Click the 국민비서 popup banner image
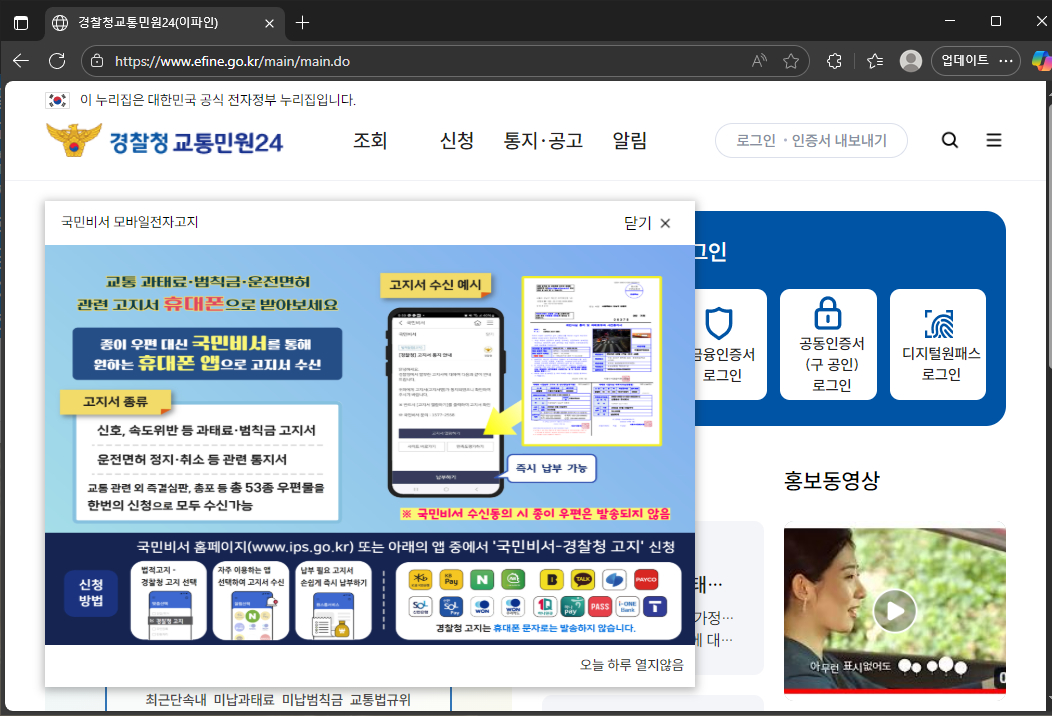The height and width of the screenshot is (716, 1052). click(370, 444)
